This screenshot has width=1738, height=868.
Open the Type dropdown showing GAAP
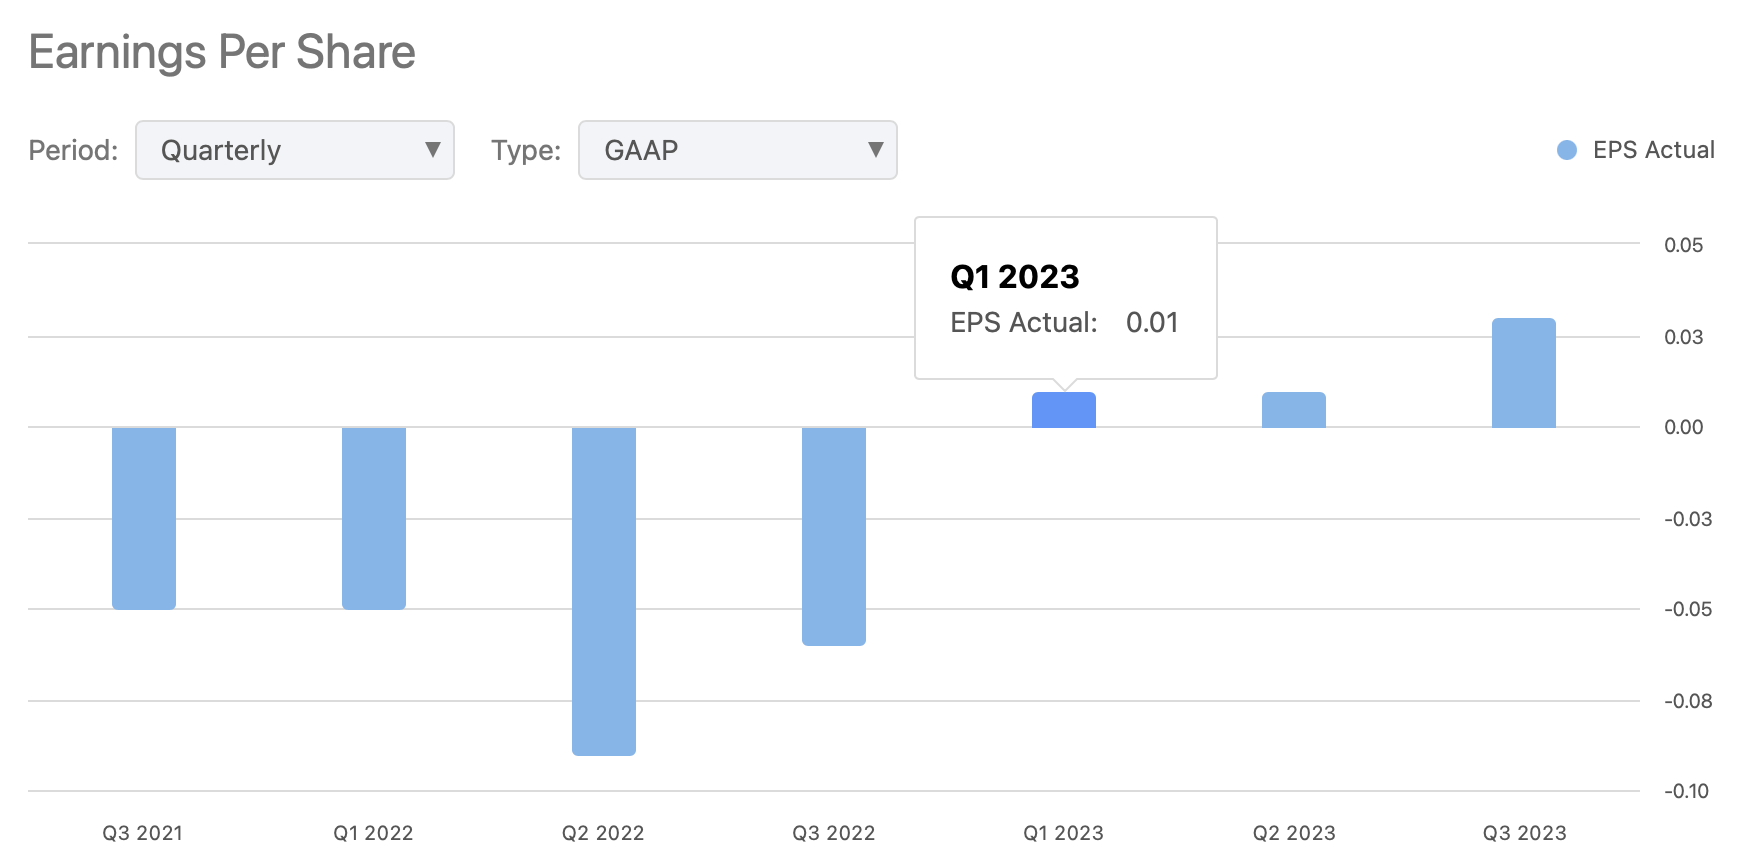tap(737, 150)
